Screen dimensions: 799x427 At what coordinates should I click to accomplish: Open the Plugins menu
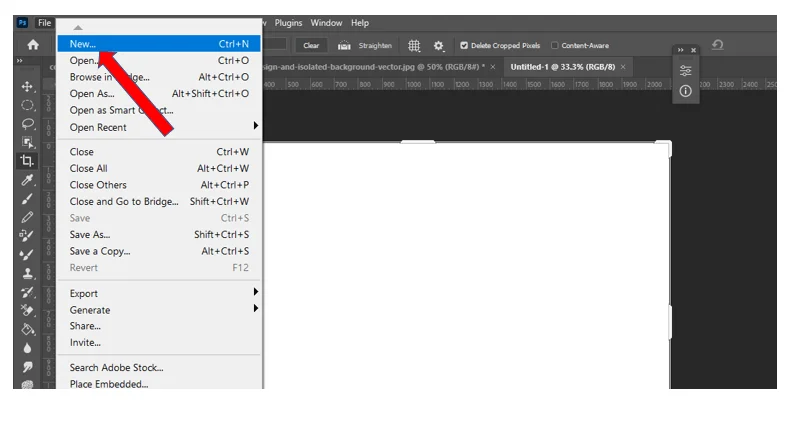(288, 23)
